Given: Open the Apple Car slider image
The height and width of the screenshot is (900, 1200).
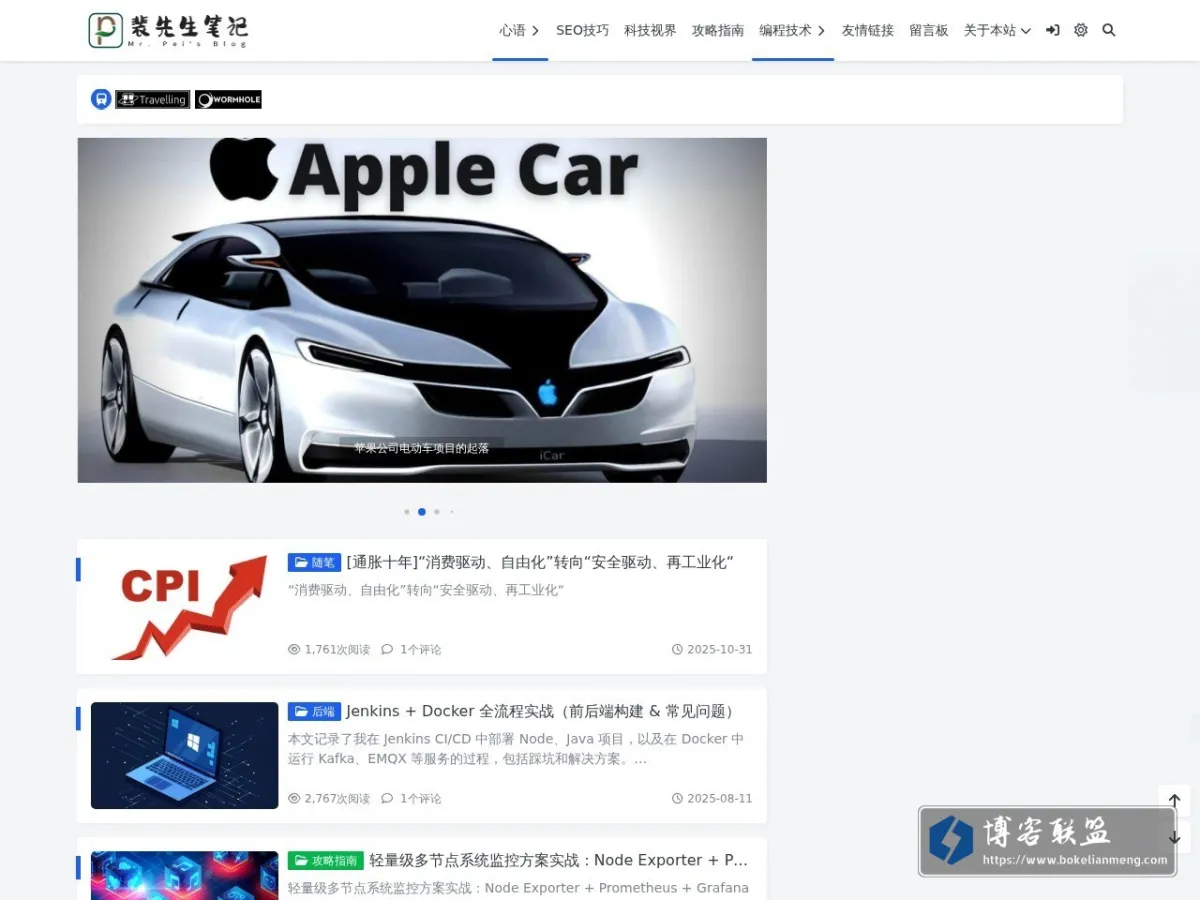Looking at the screenshot, I should pos(422,310).
